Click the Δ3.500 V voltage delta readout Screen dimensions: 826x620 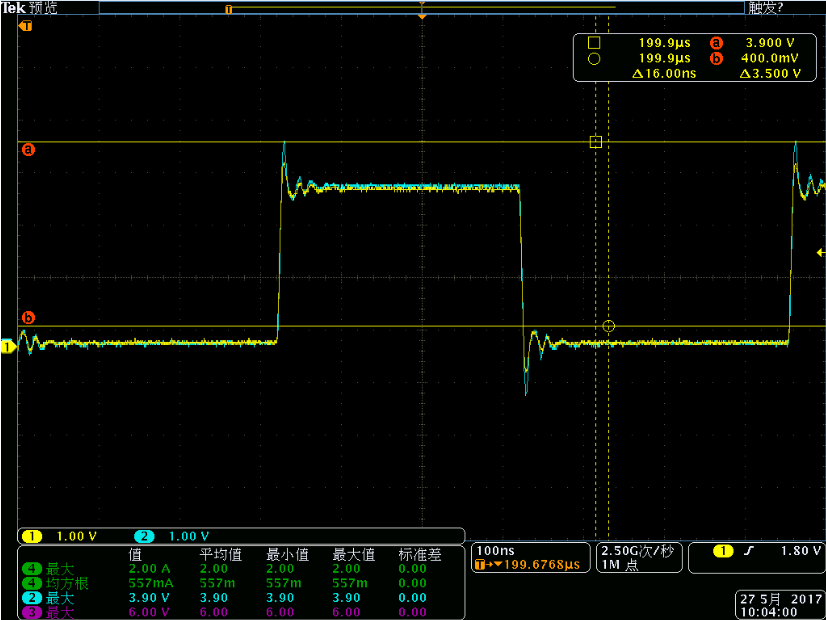(770, 74)
